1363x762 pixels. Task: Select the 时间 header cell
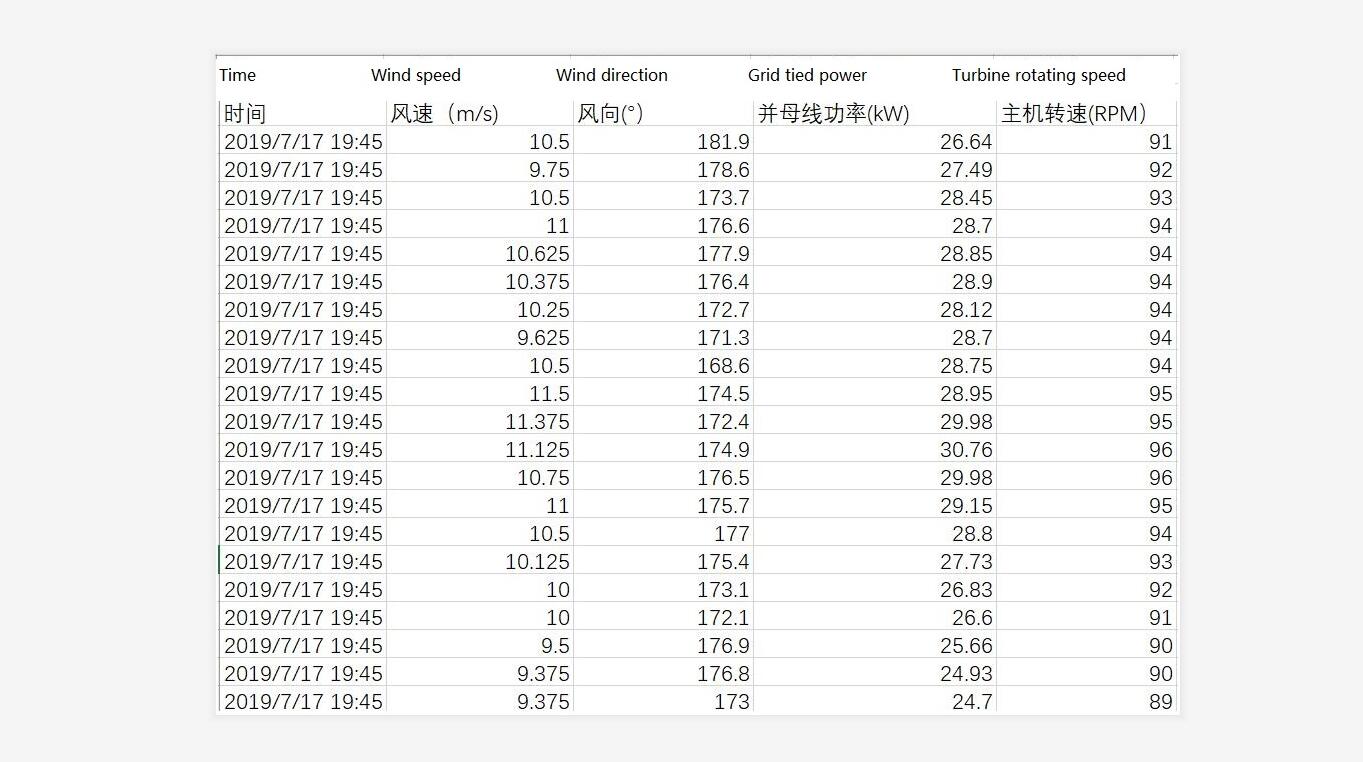point(302,113)
